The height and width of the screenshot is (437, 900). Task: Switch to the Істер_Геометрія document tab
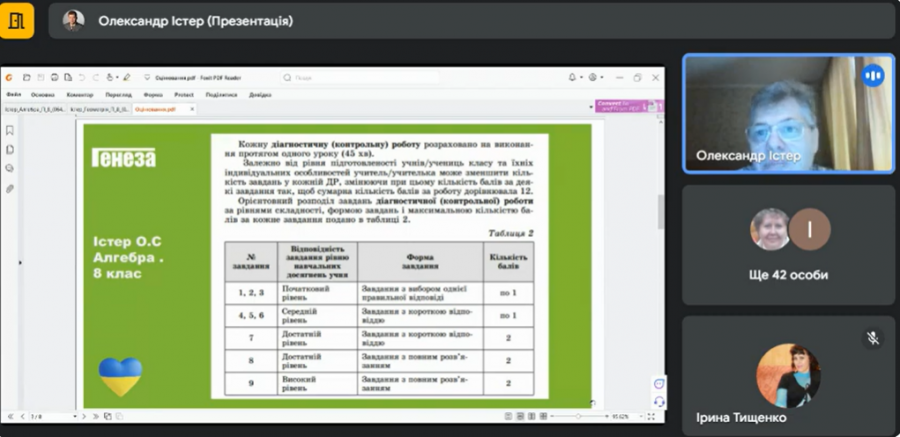click(99, 109)
